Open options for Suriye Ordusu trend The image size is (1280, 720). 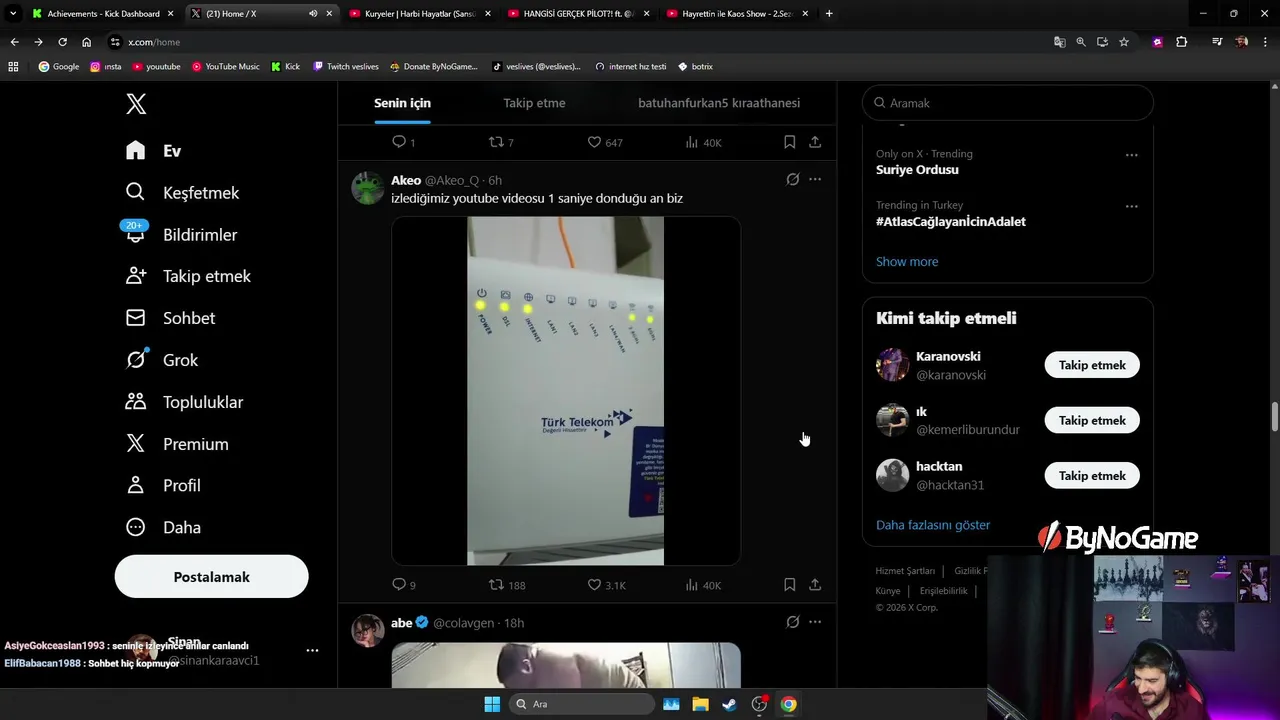click(x=1131, y=155)
